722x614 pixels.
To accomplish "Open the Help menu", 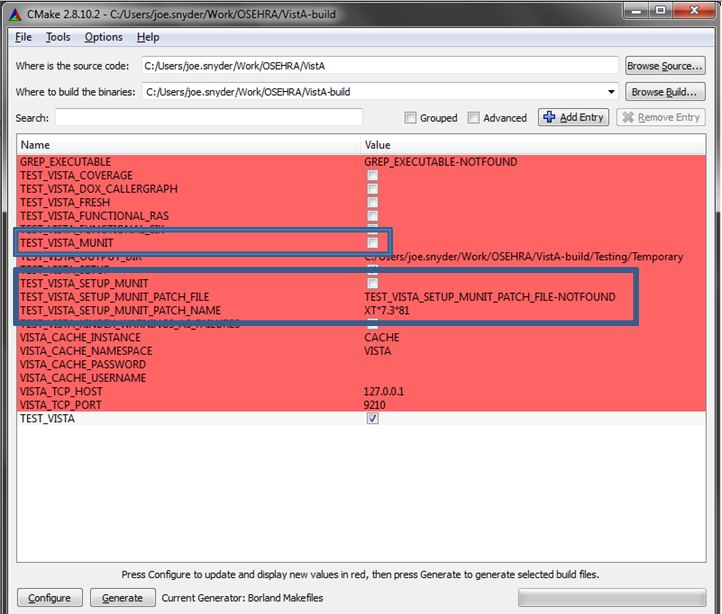I will click(148, 37).
